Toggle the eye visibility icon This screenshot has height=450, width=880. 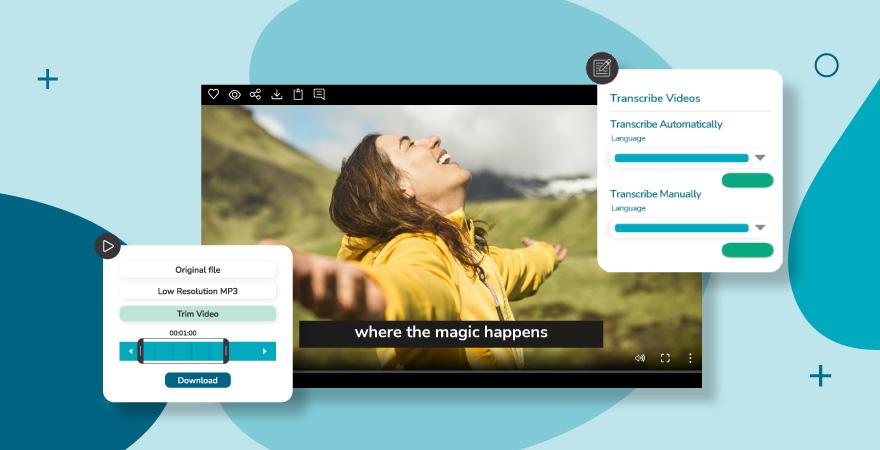[235, 94]
